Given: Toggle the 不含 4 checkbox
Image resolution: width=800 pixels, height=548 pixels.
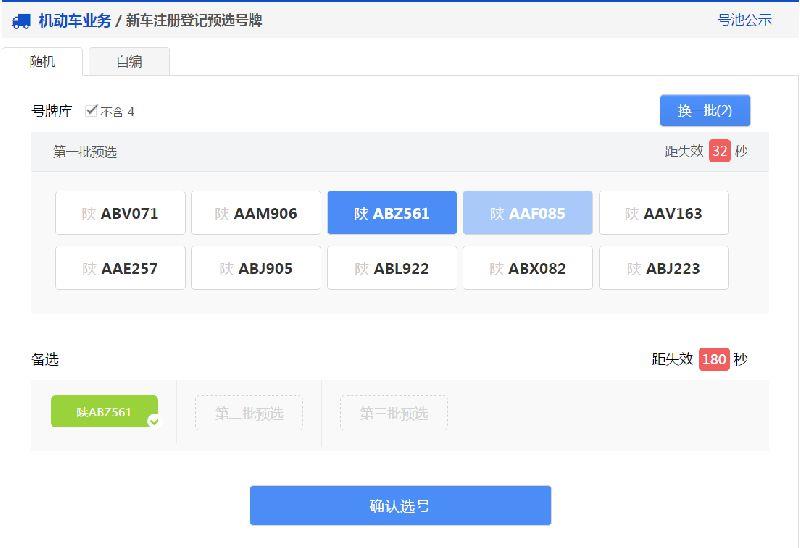Looking at the screenshot, I should click(x=91, y=111).
